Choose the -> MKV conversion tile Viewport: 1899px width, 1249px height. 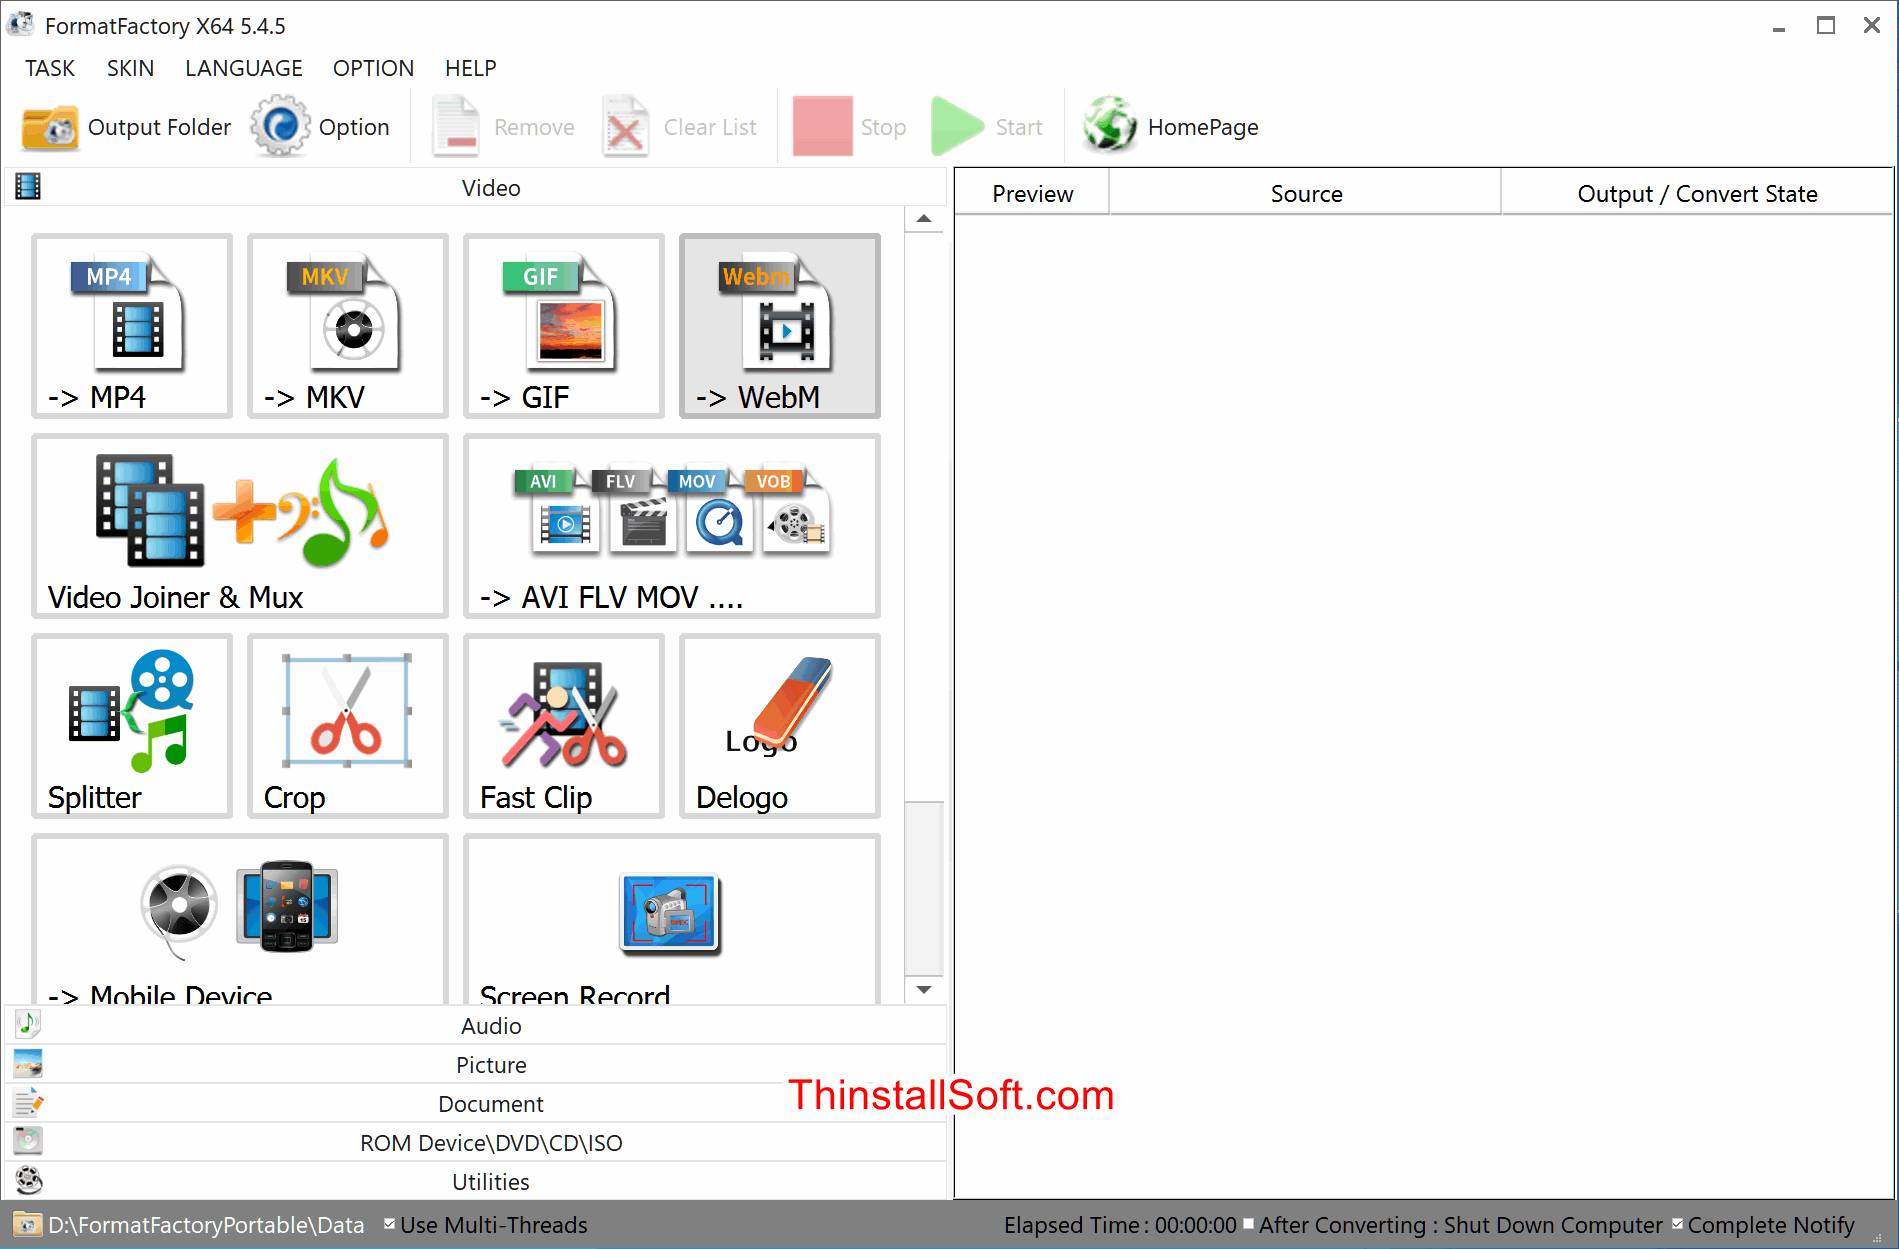(x=348, y=326)
